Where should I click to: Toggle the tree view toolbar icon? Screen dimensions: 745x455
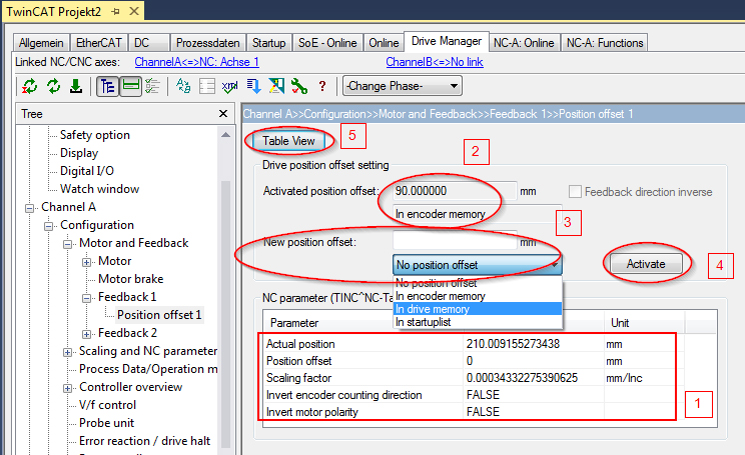click(x=107, y=86)
